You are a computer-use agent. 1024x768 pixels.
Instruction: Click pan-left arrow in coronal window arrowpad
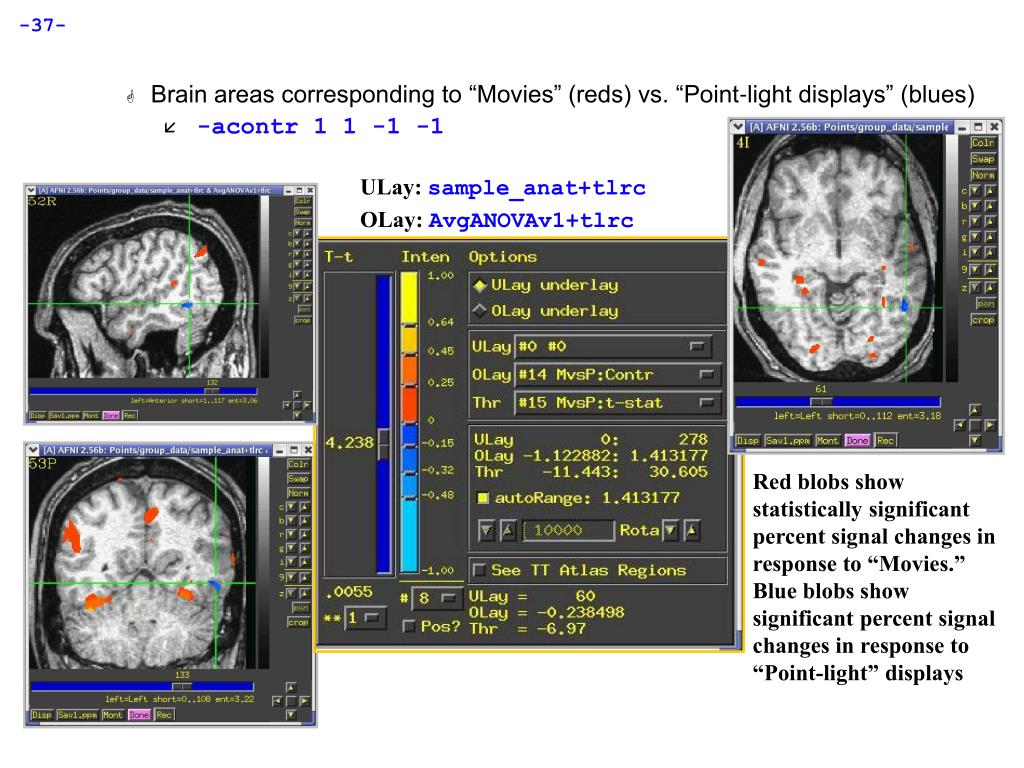(x=277, y=701)
